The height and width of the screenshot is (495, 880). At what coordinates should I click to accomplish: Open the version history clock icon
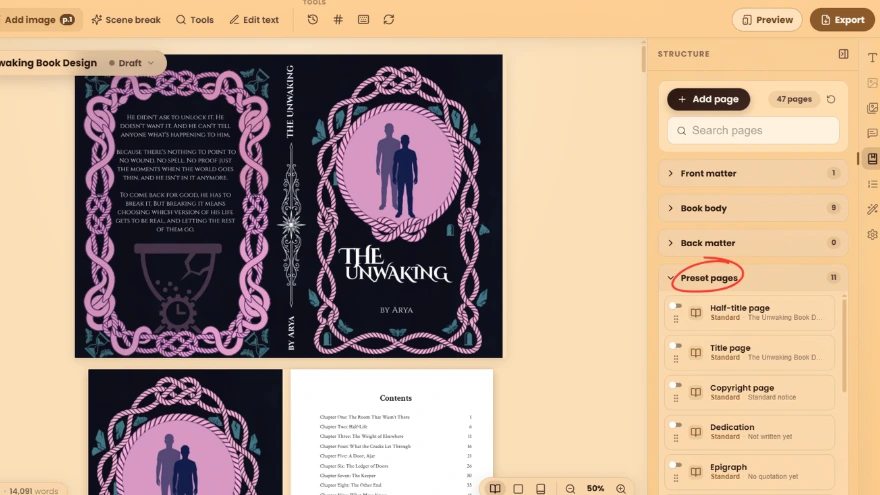(x=313, y=20)
